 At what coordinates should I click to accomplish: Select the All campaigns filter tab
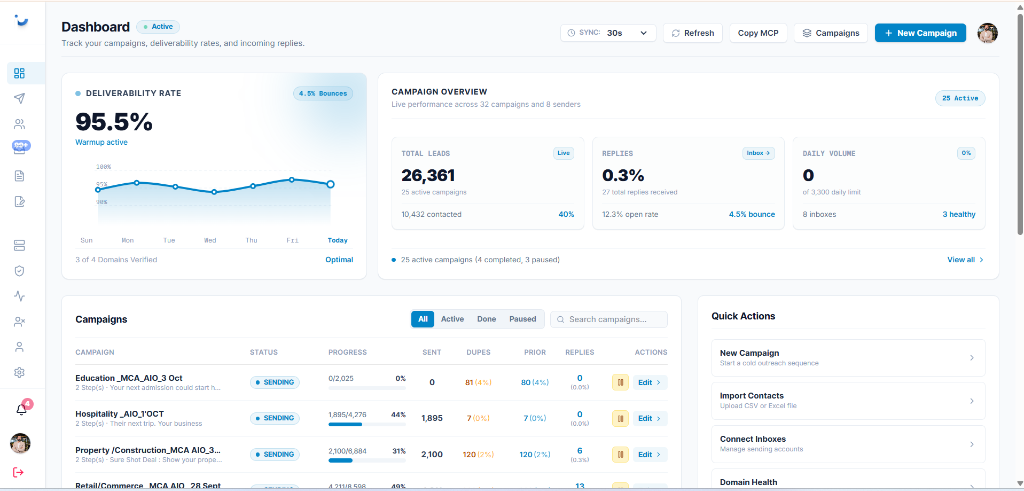coord(423,319)
